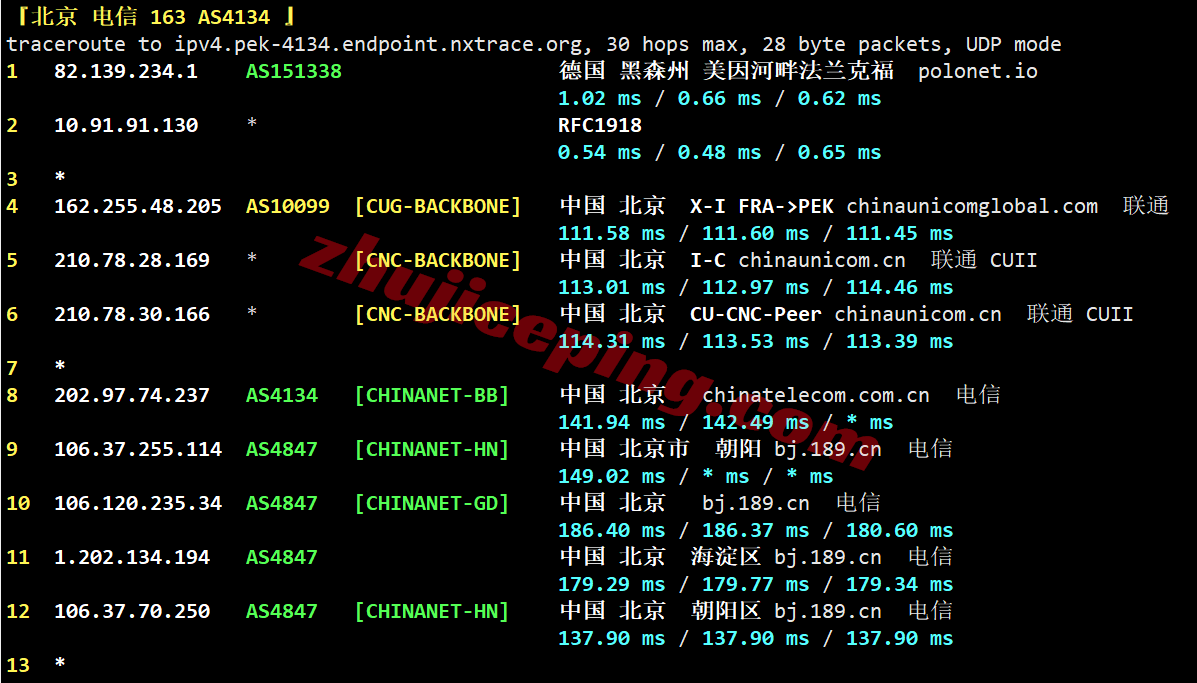Viewport: 1197px width, 683px height.
Task: Click AS10099 in hop 4
Action: tap(288, 207)
